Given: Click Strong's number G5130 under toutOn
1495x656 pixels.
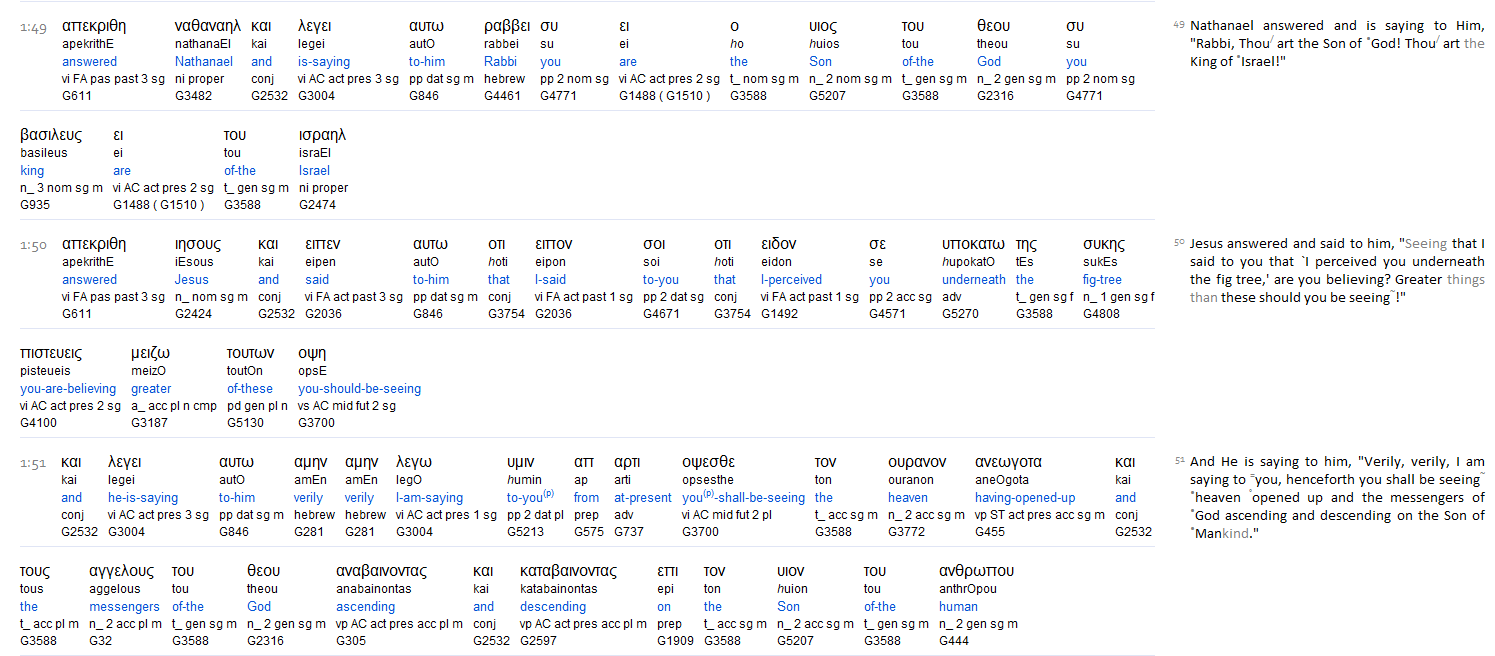Looking at the screenshot, I should 247,423.
